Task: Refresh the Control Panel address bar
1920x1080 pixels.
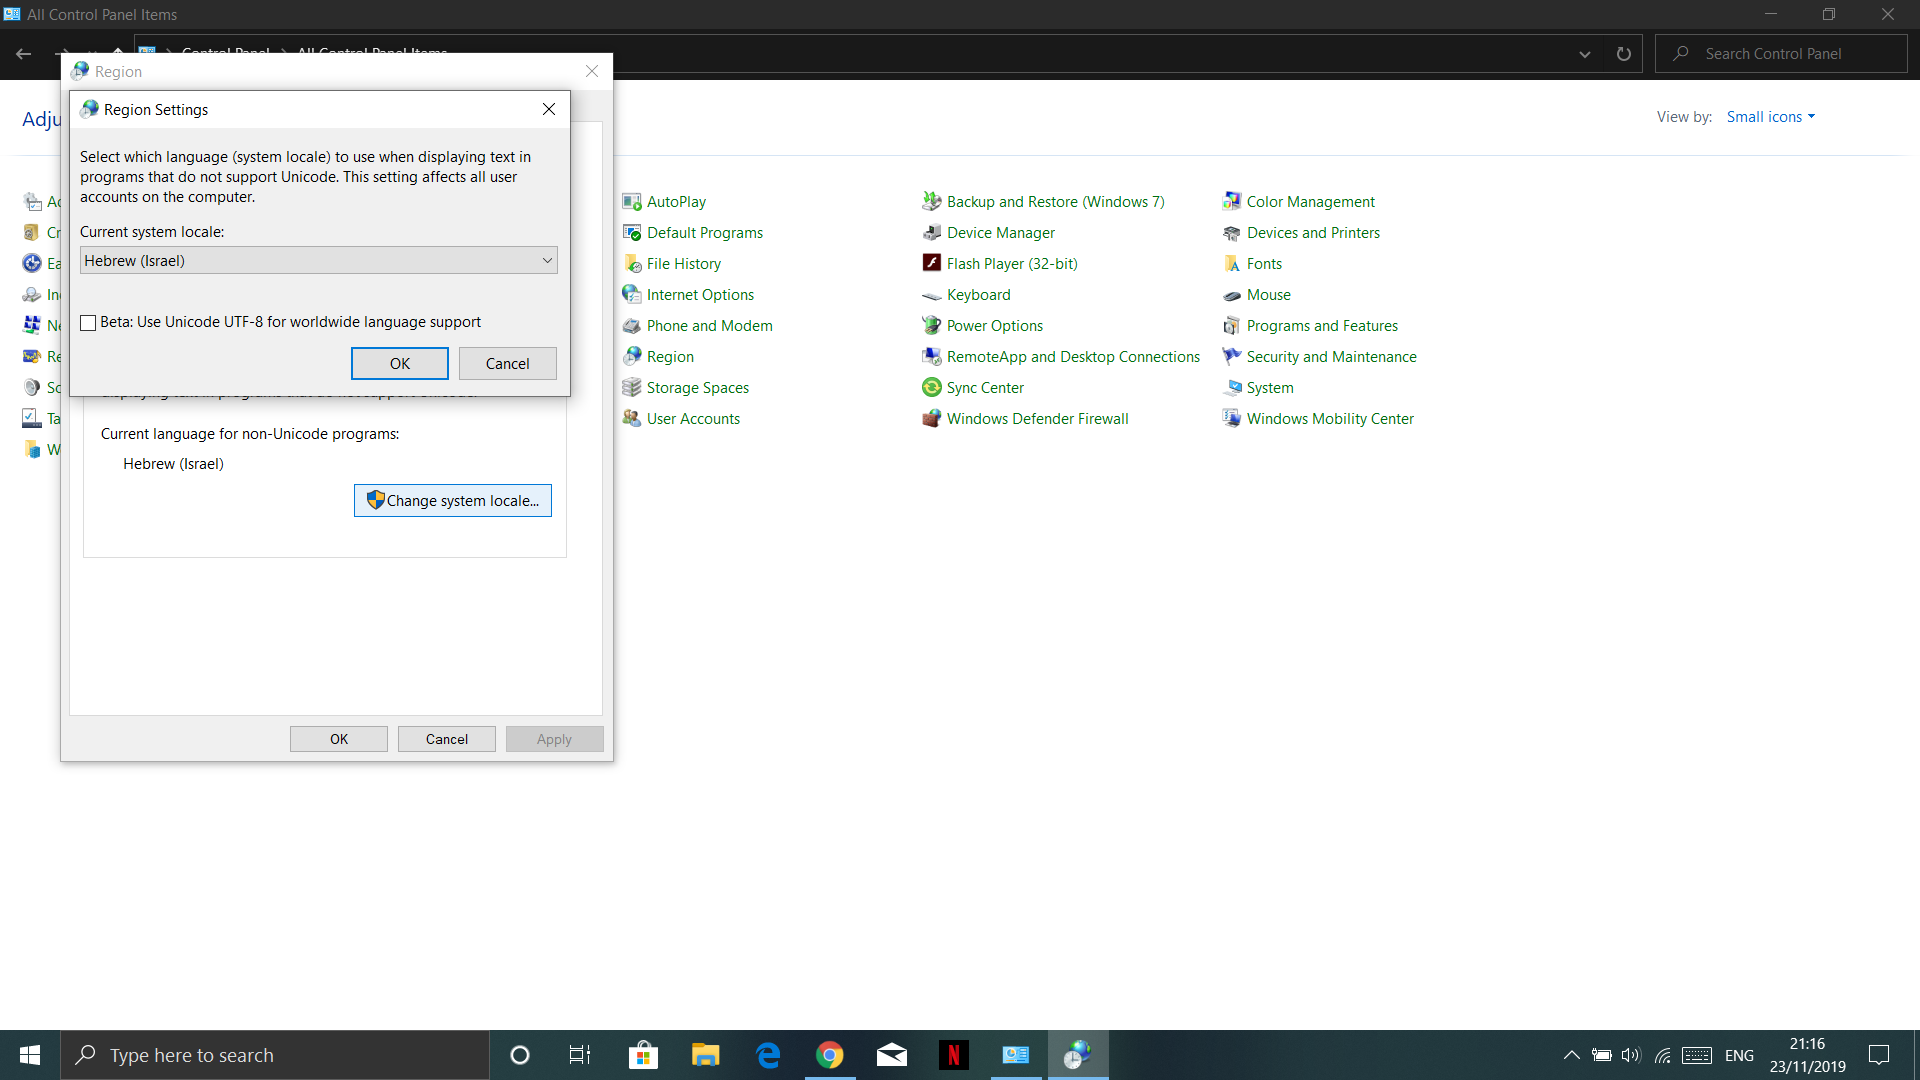Action: pos(1624,54)
